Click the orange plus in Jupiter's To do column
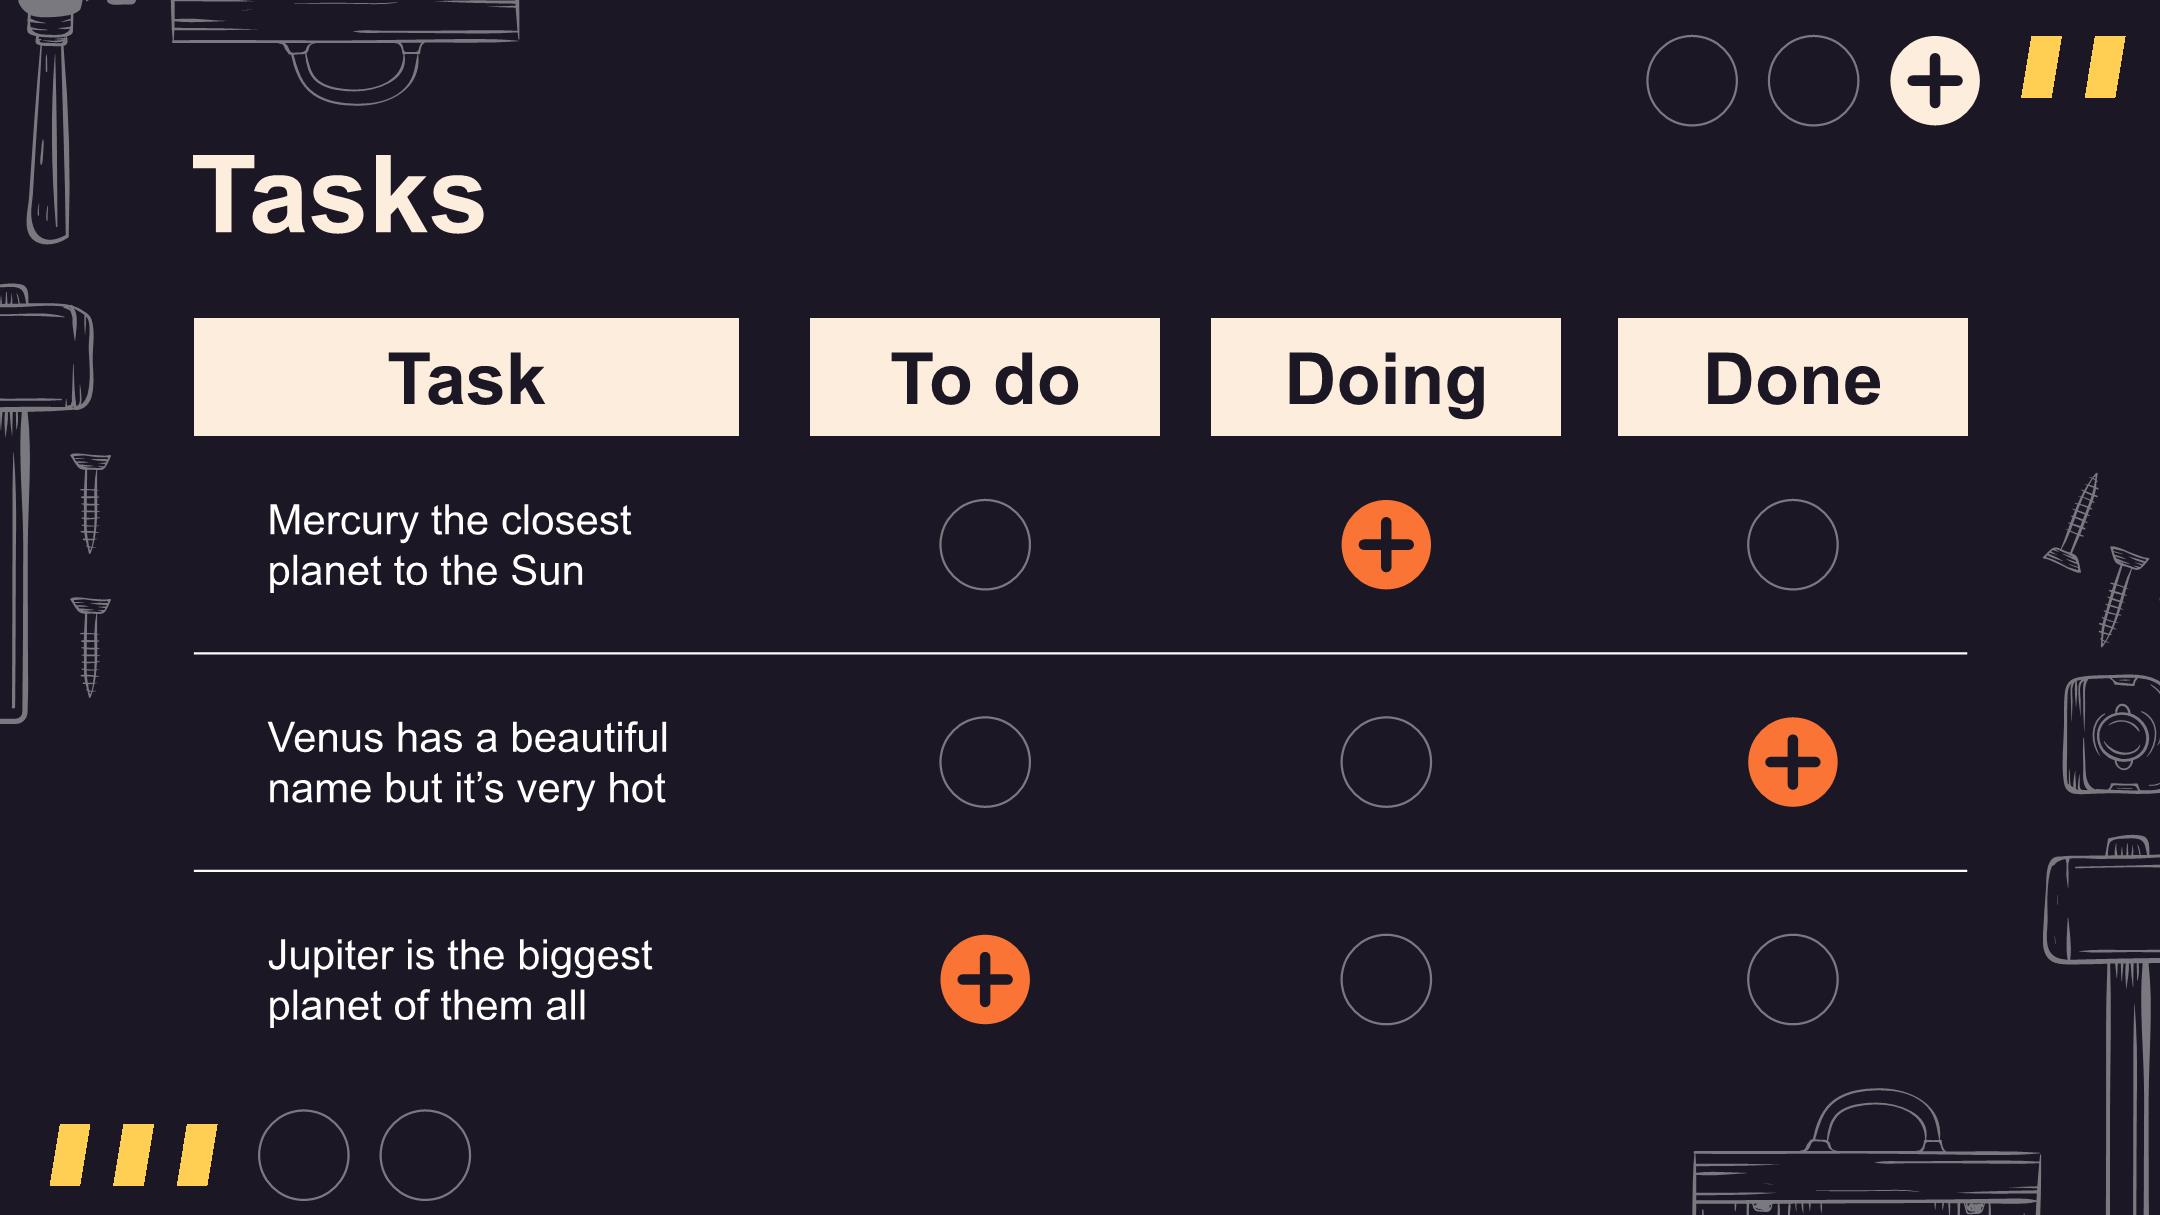 pyautogui.click(x=984, y=979)
